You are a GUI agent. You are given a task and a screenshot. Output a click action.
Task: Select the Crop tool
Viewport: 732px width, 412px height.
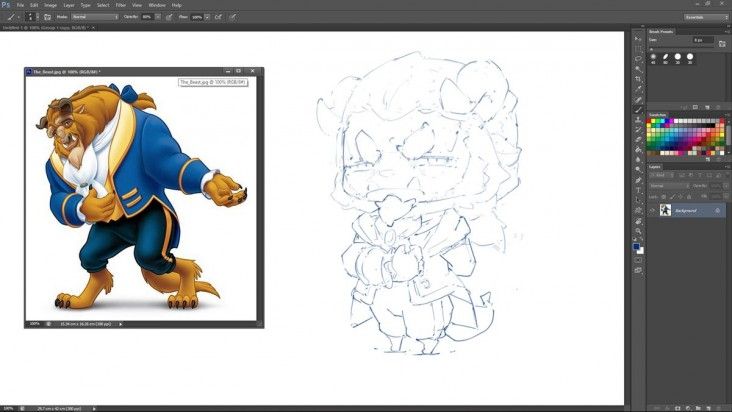638,79
